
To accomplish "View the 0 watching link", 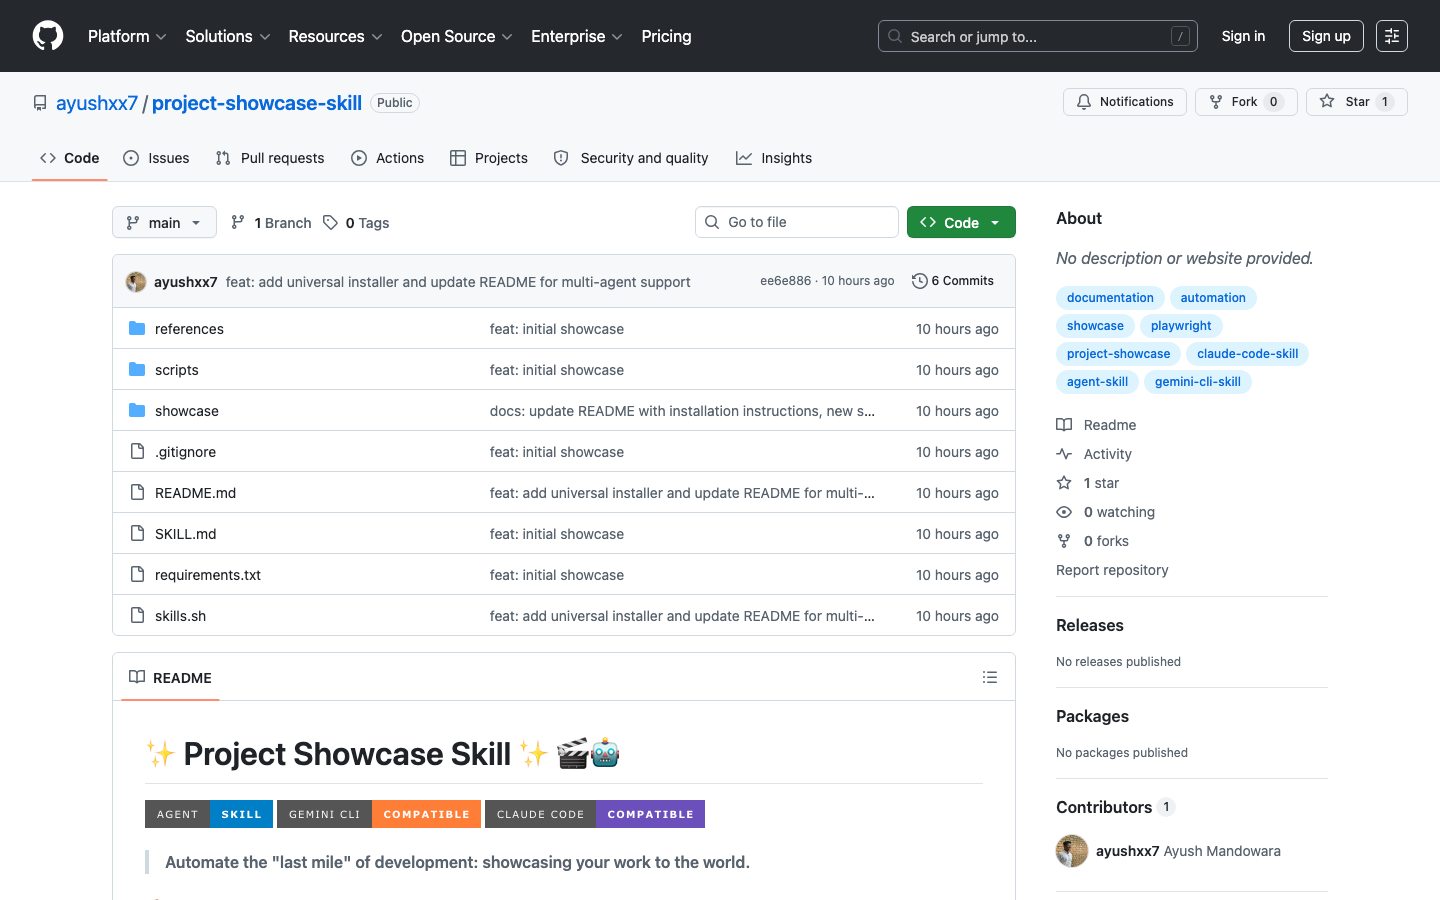I will coord(1106,512).
